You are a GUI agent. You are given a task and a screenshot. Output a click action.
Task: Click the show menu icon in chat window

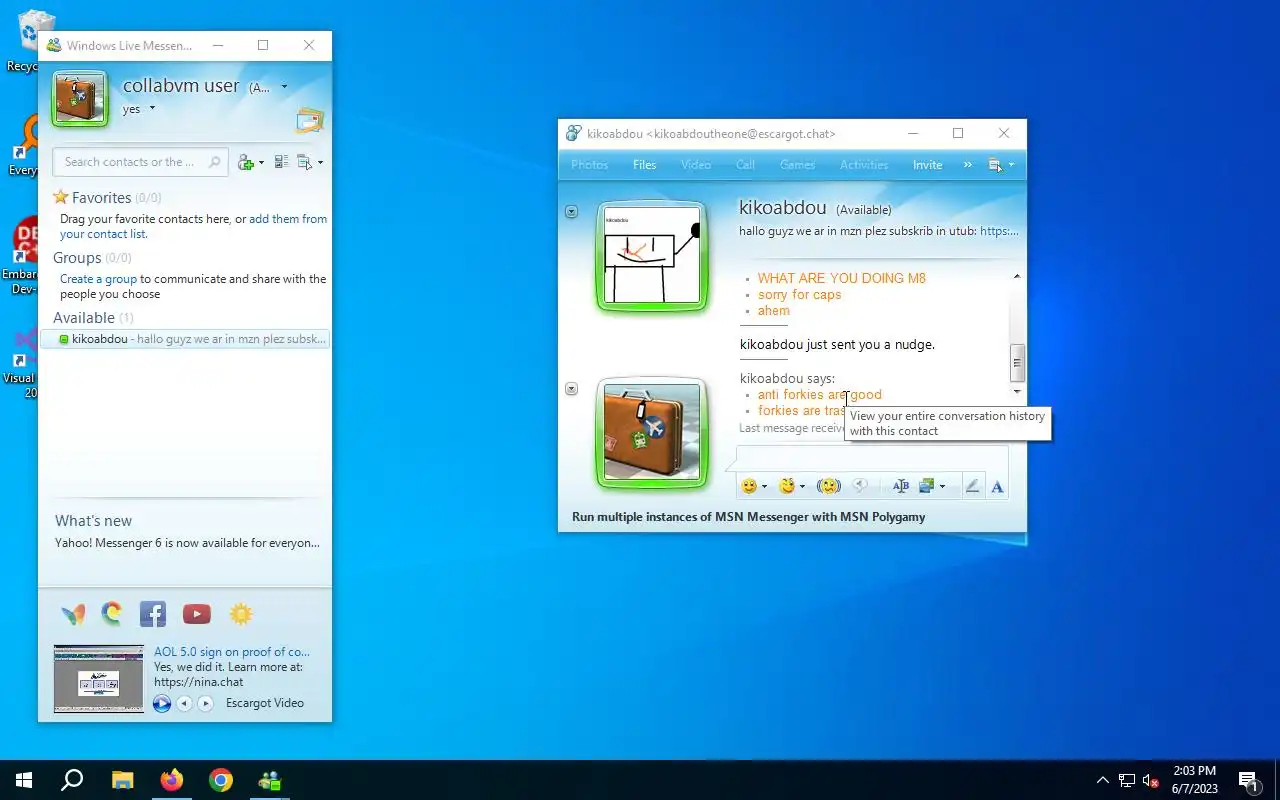coord(995,165)
